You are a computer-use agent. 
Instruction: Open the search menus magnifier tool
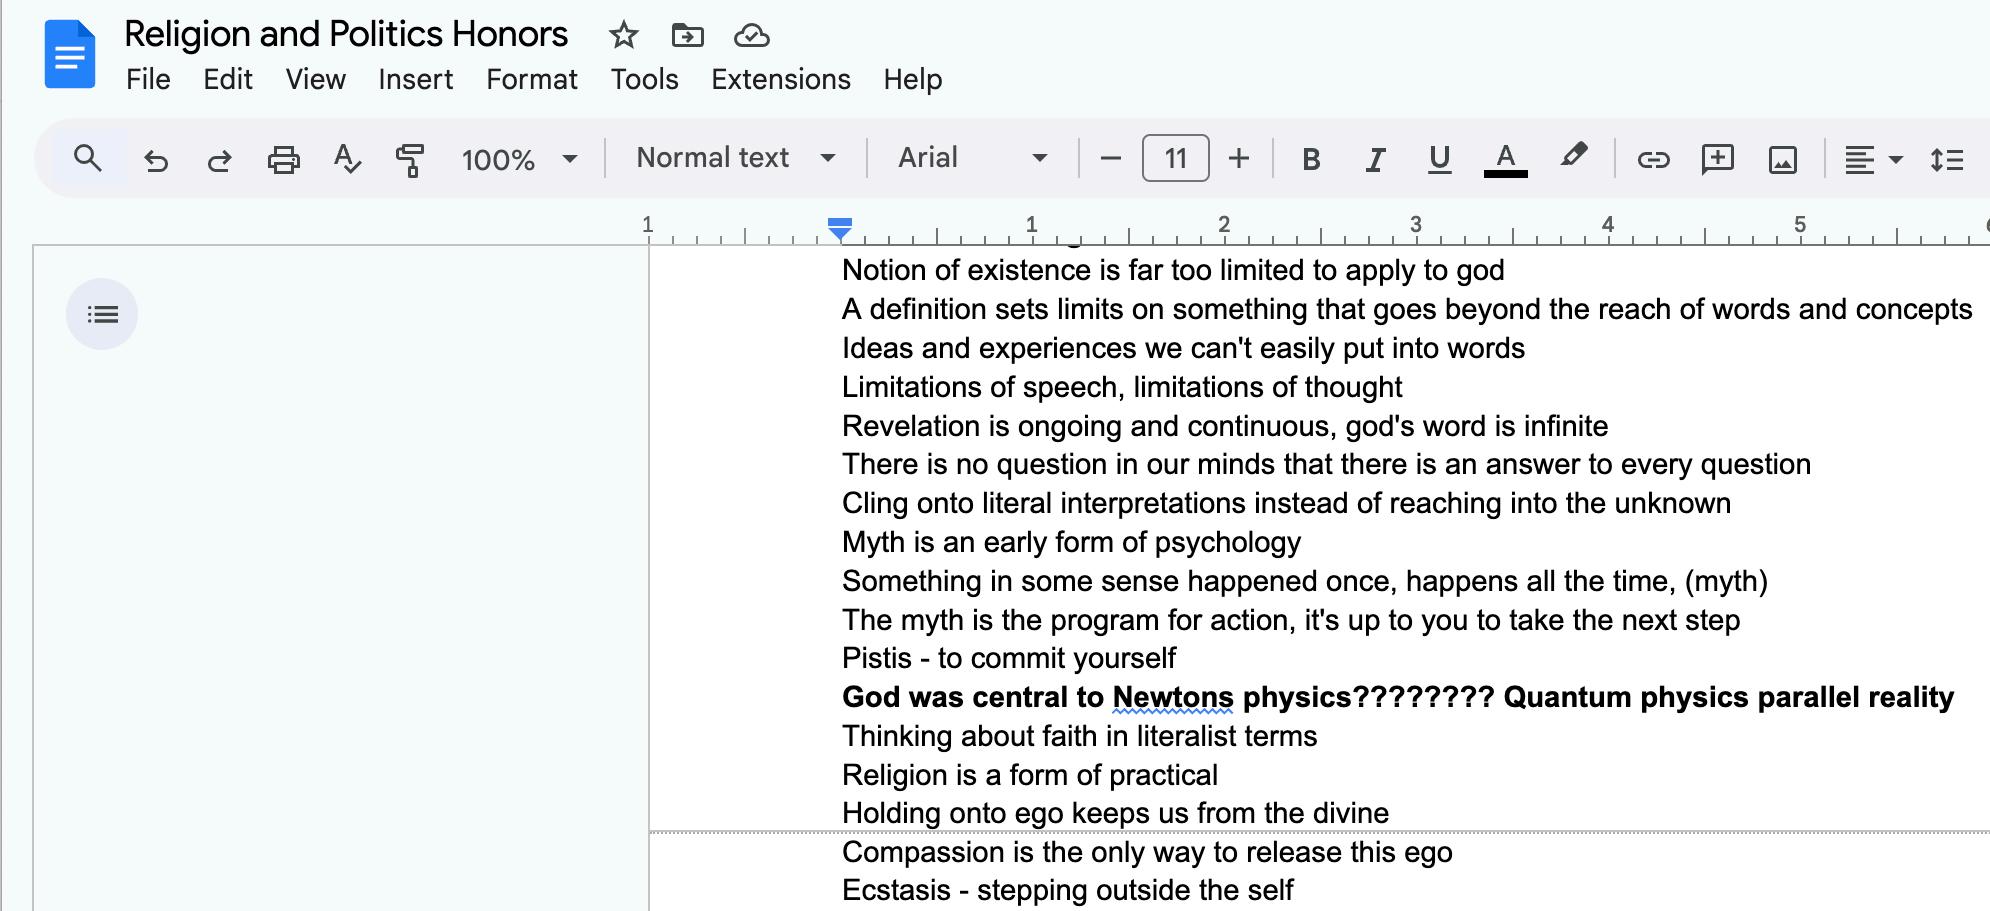tap(88, 158)
